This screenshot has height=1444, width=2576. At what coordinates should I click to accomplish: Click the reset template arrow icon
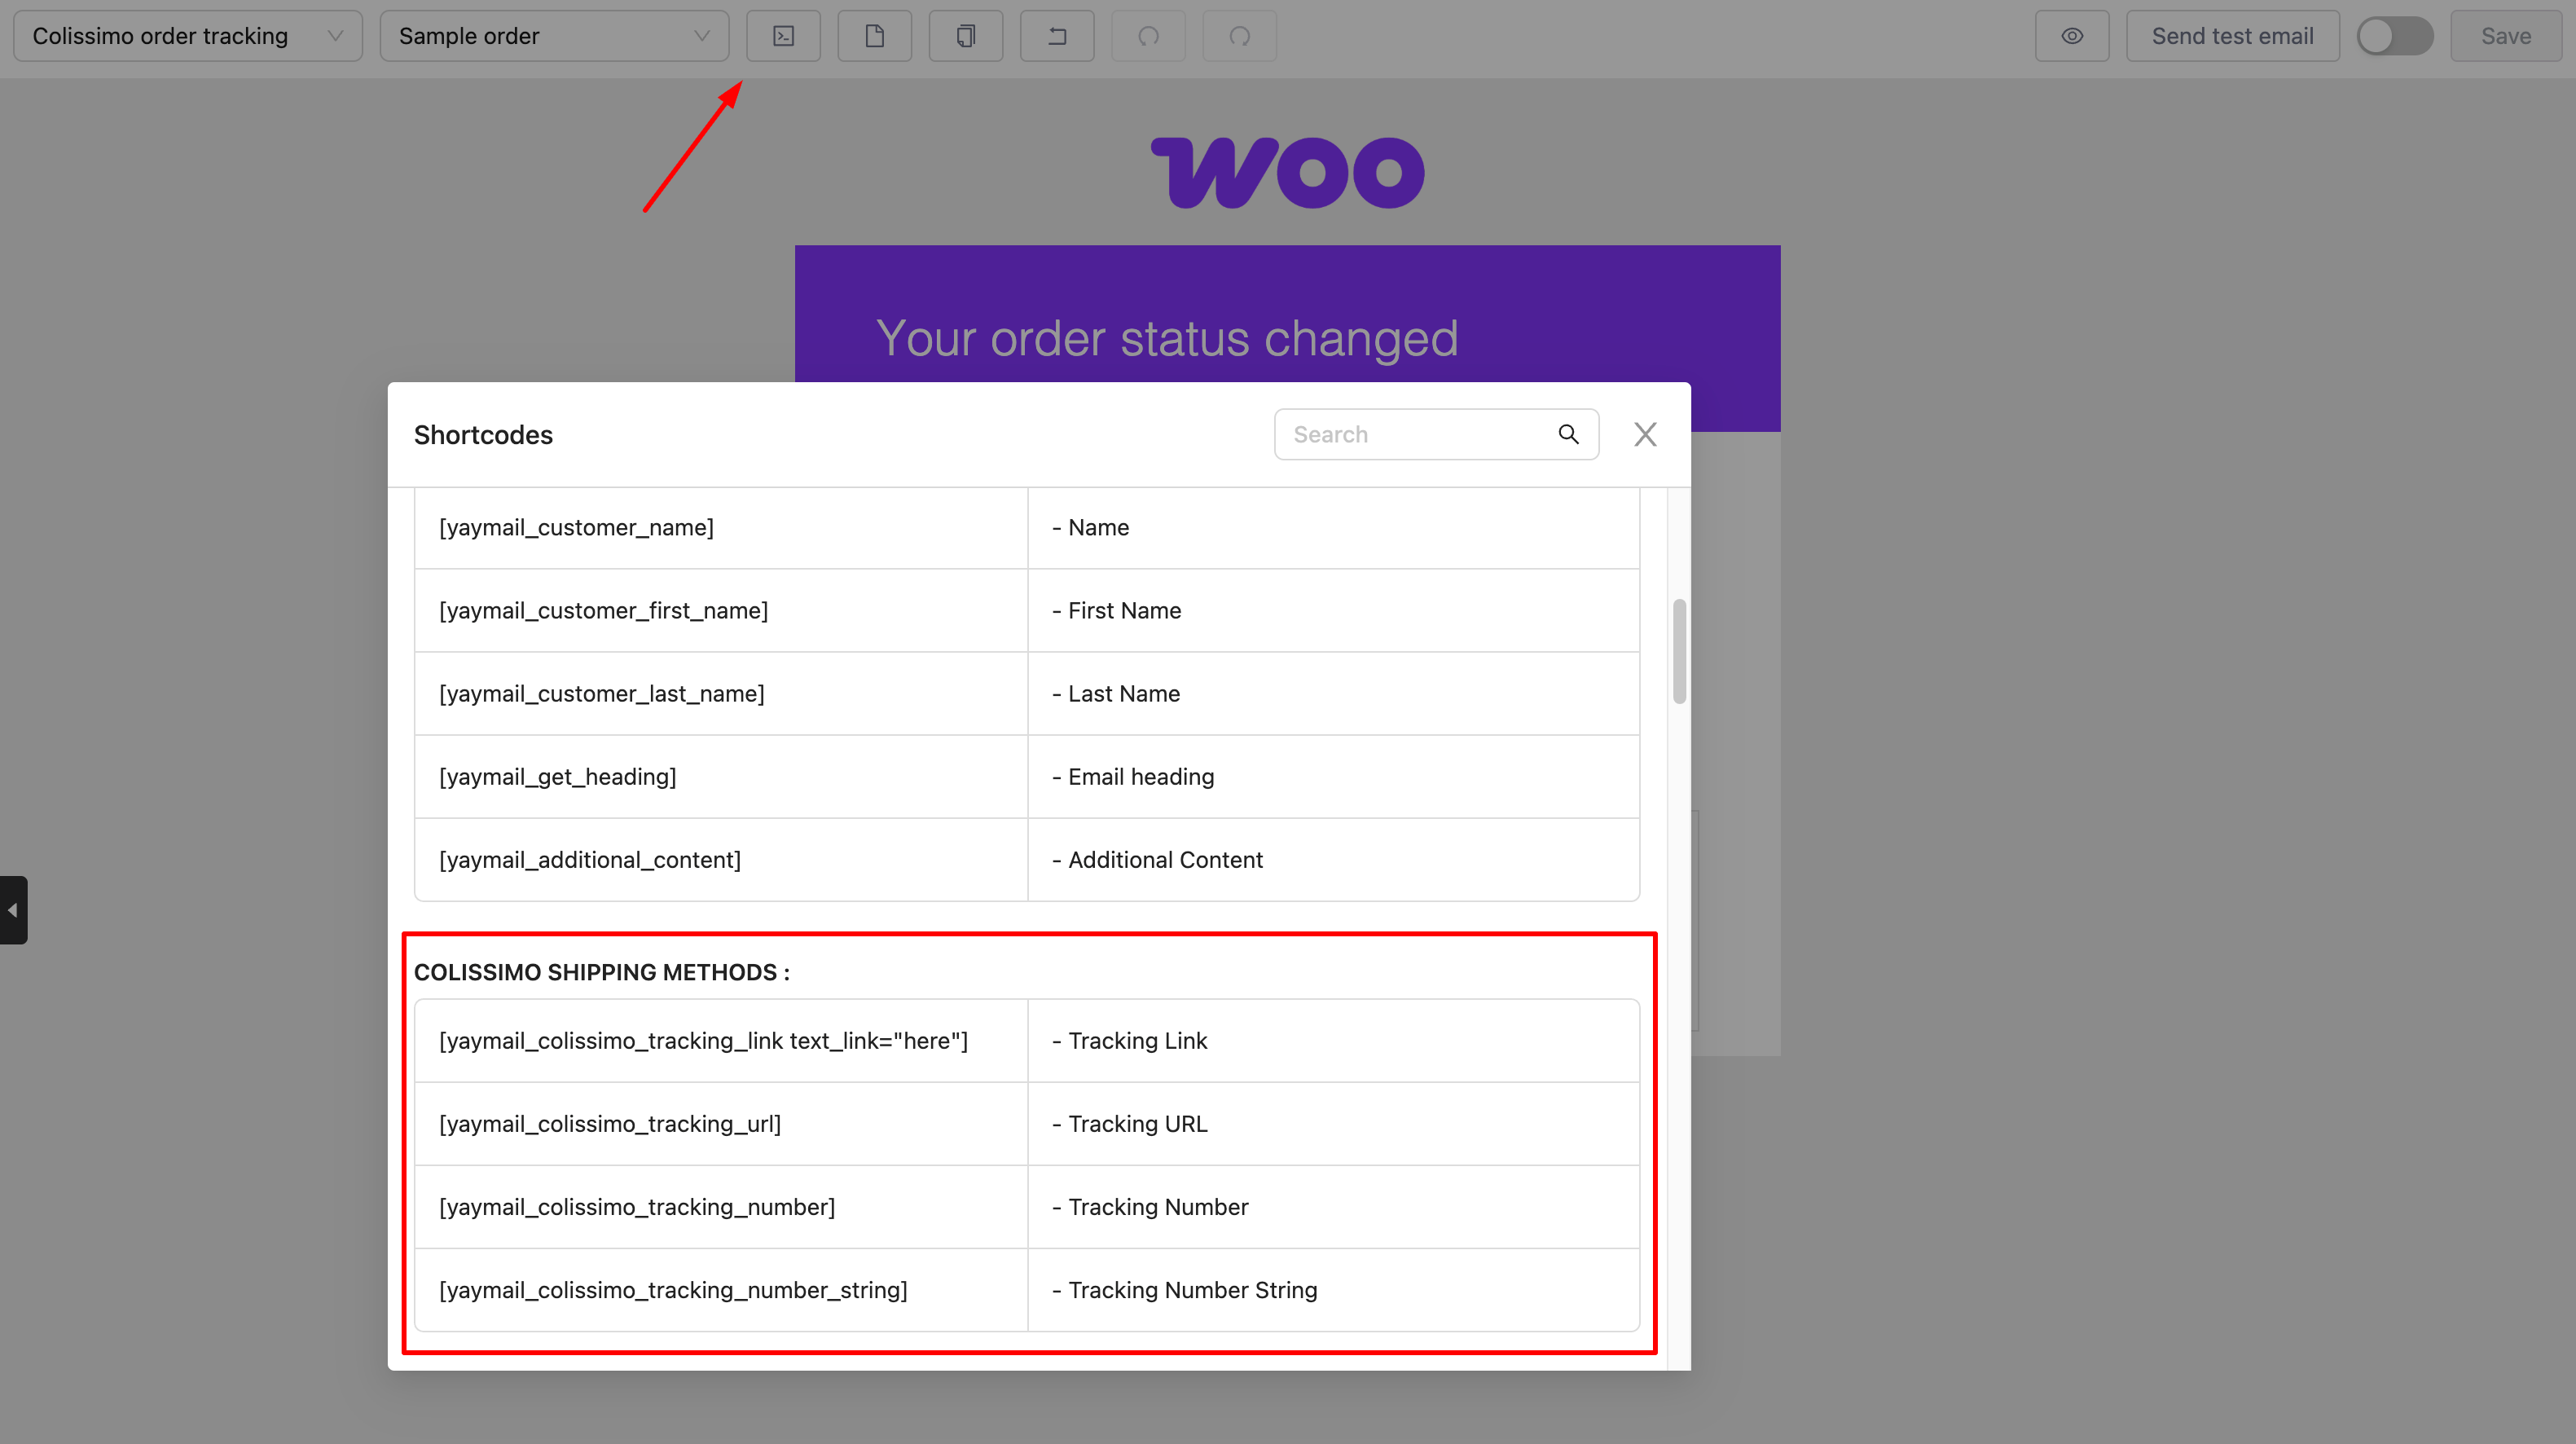(x=1056, y=36)
